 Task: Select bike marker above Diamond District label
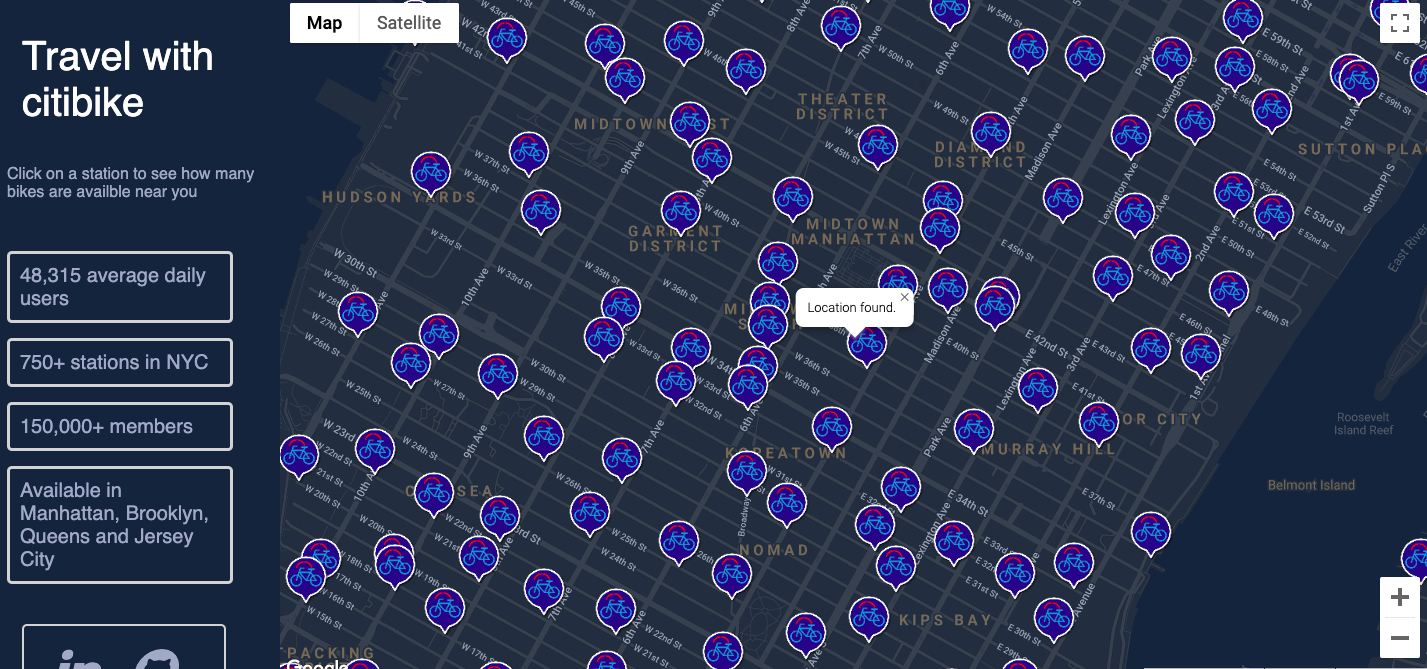(x=990, y=133)
